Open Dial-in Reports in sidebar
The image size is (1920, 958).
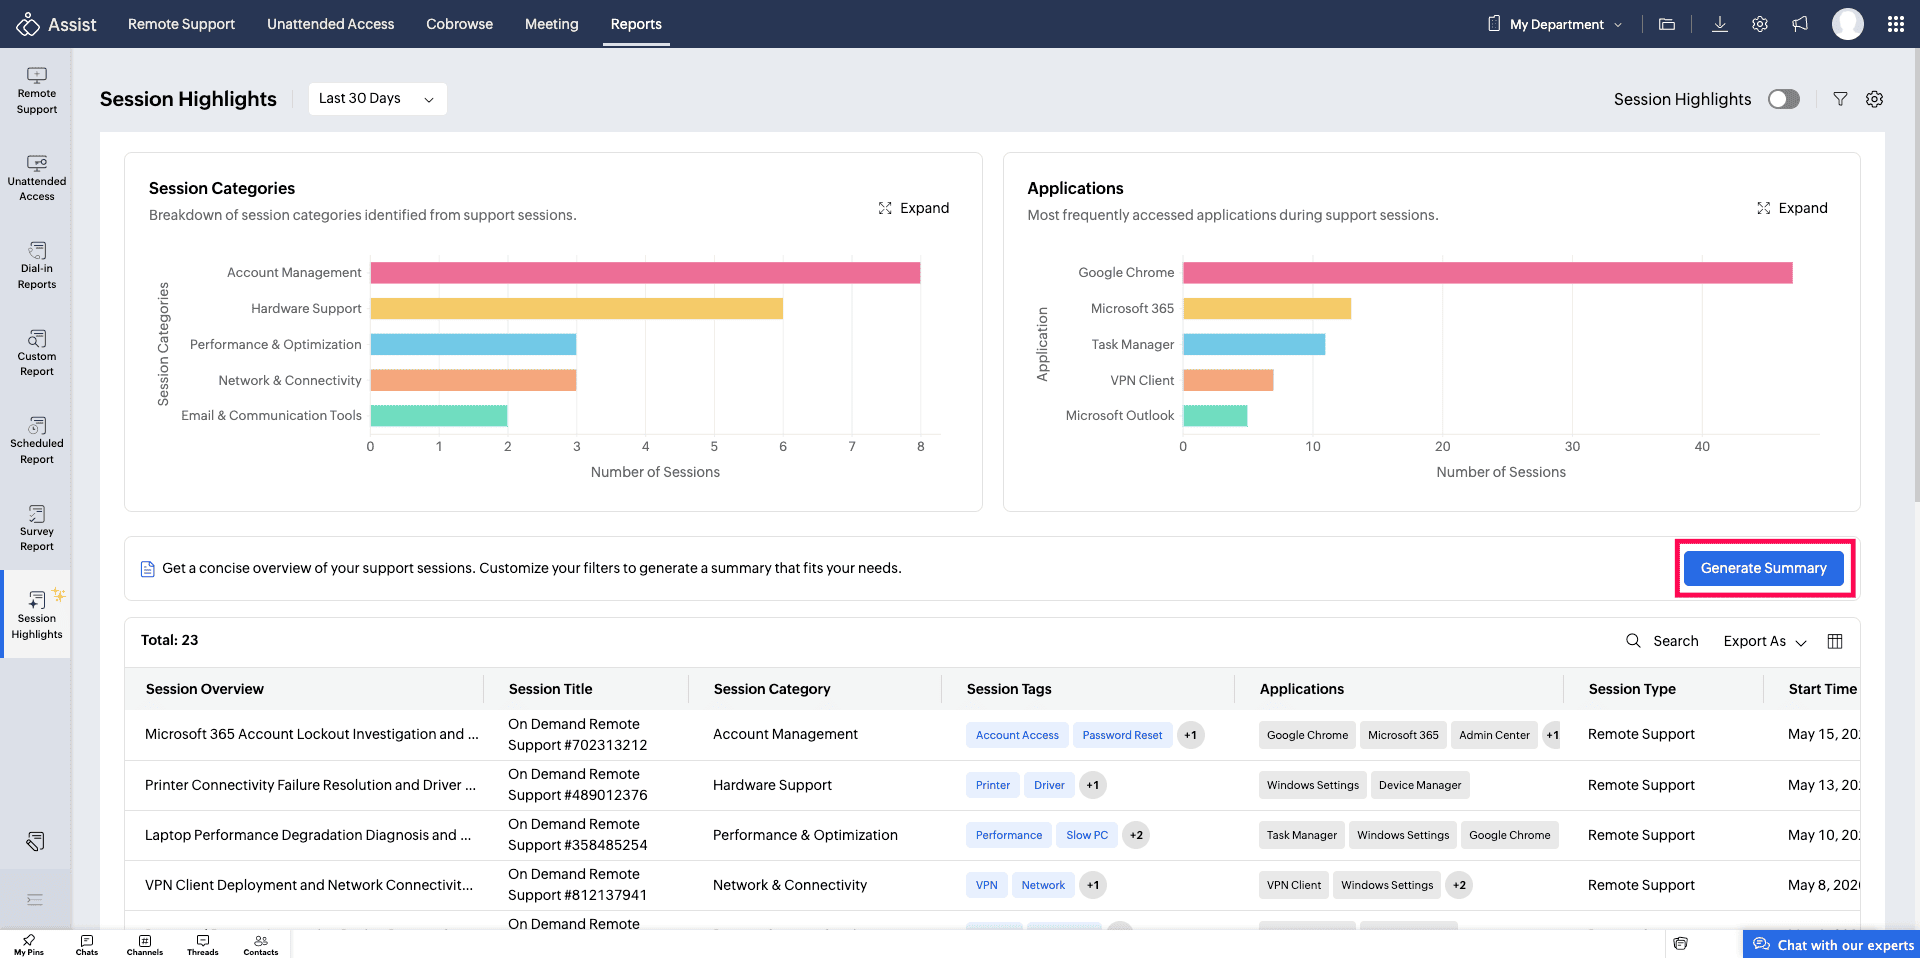37,265
